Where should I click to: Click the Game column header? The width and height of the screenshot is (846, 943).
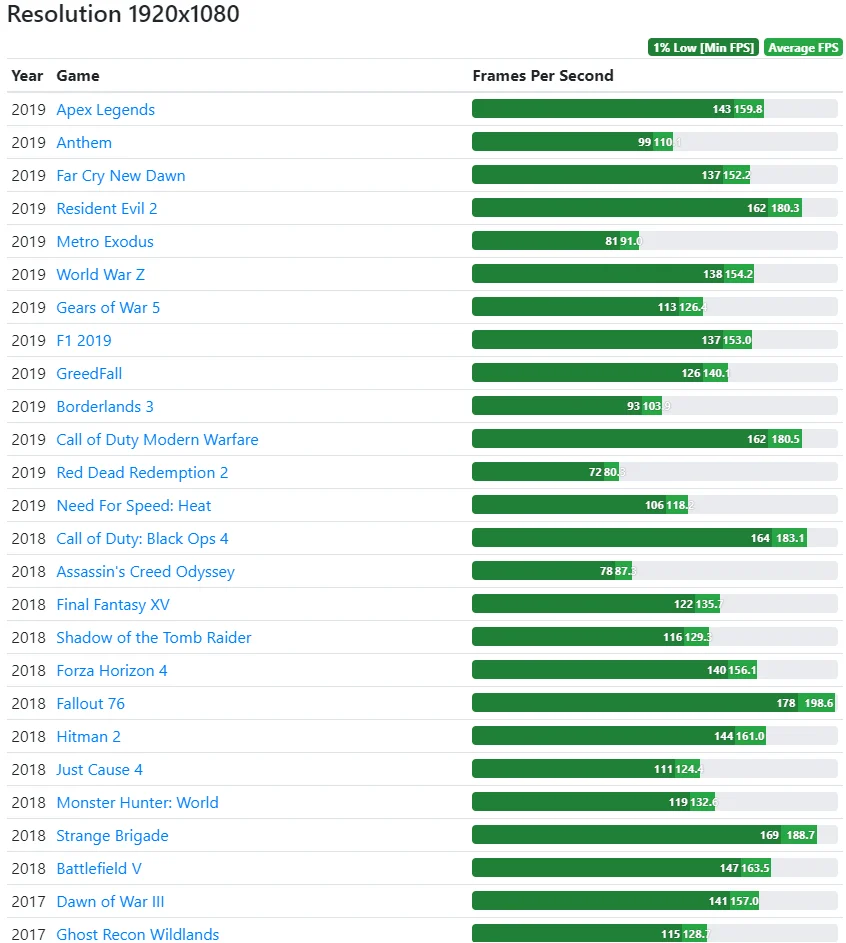[78, 76]
